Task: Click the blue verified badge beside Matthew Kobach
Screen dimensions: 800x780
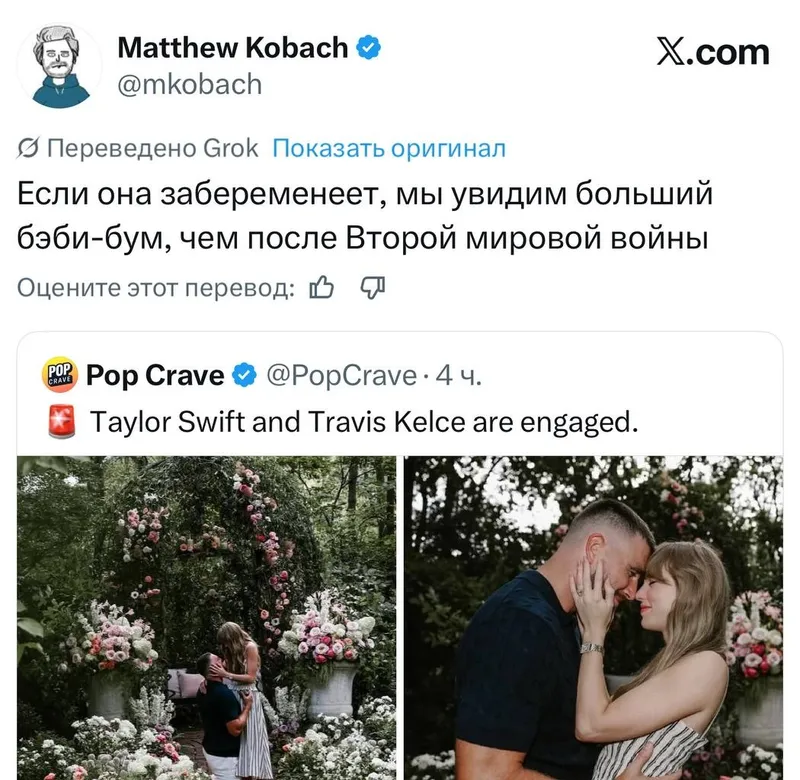Action: [x=368, y=47]
